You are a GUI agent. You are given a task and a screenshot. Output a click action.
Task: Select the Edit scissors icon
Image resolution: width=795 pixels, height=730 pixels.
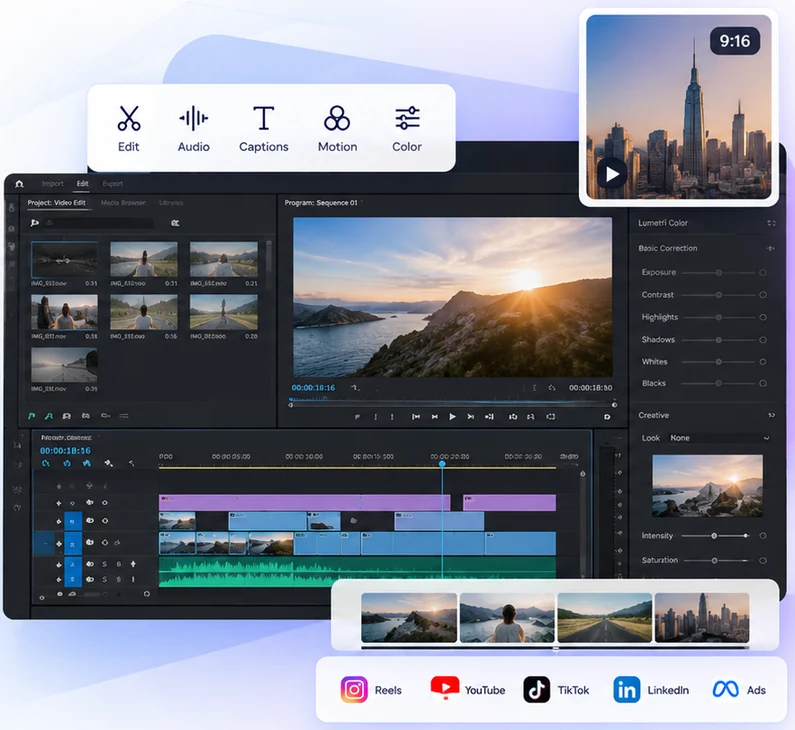(x=129, y=118)
